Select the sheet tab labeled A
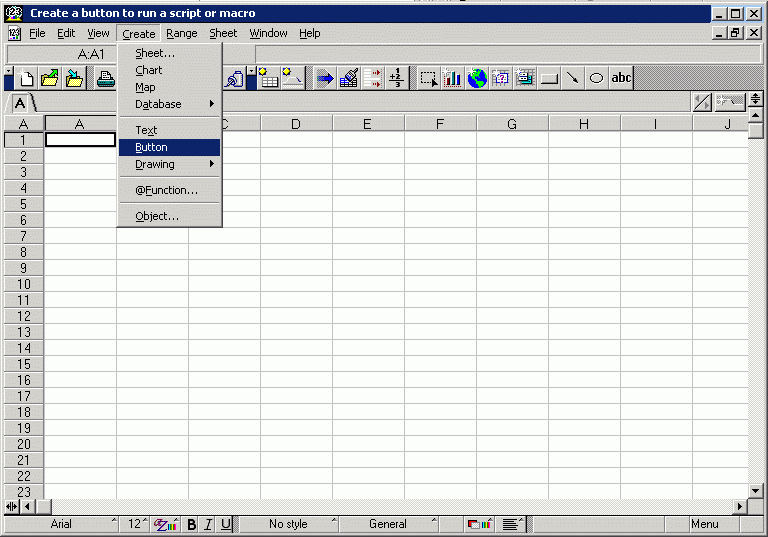The width and height of the screenshot is (768, 537). (x=20, y=103)
